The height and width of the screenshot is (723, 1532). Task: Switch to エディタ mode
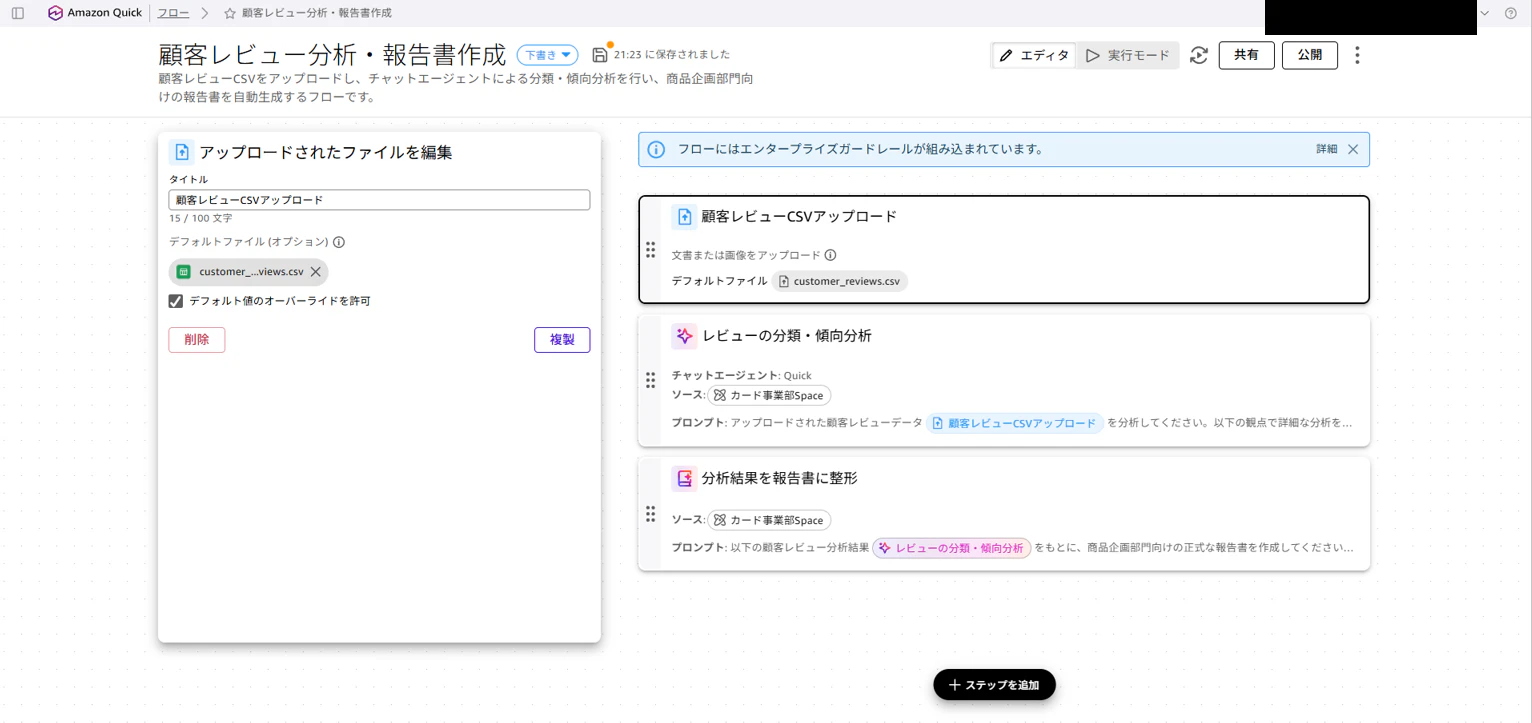[1034, 55]
